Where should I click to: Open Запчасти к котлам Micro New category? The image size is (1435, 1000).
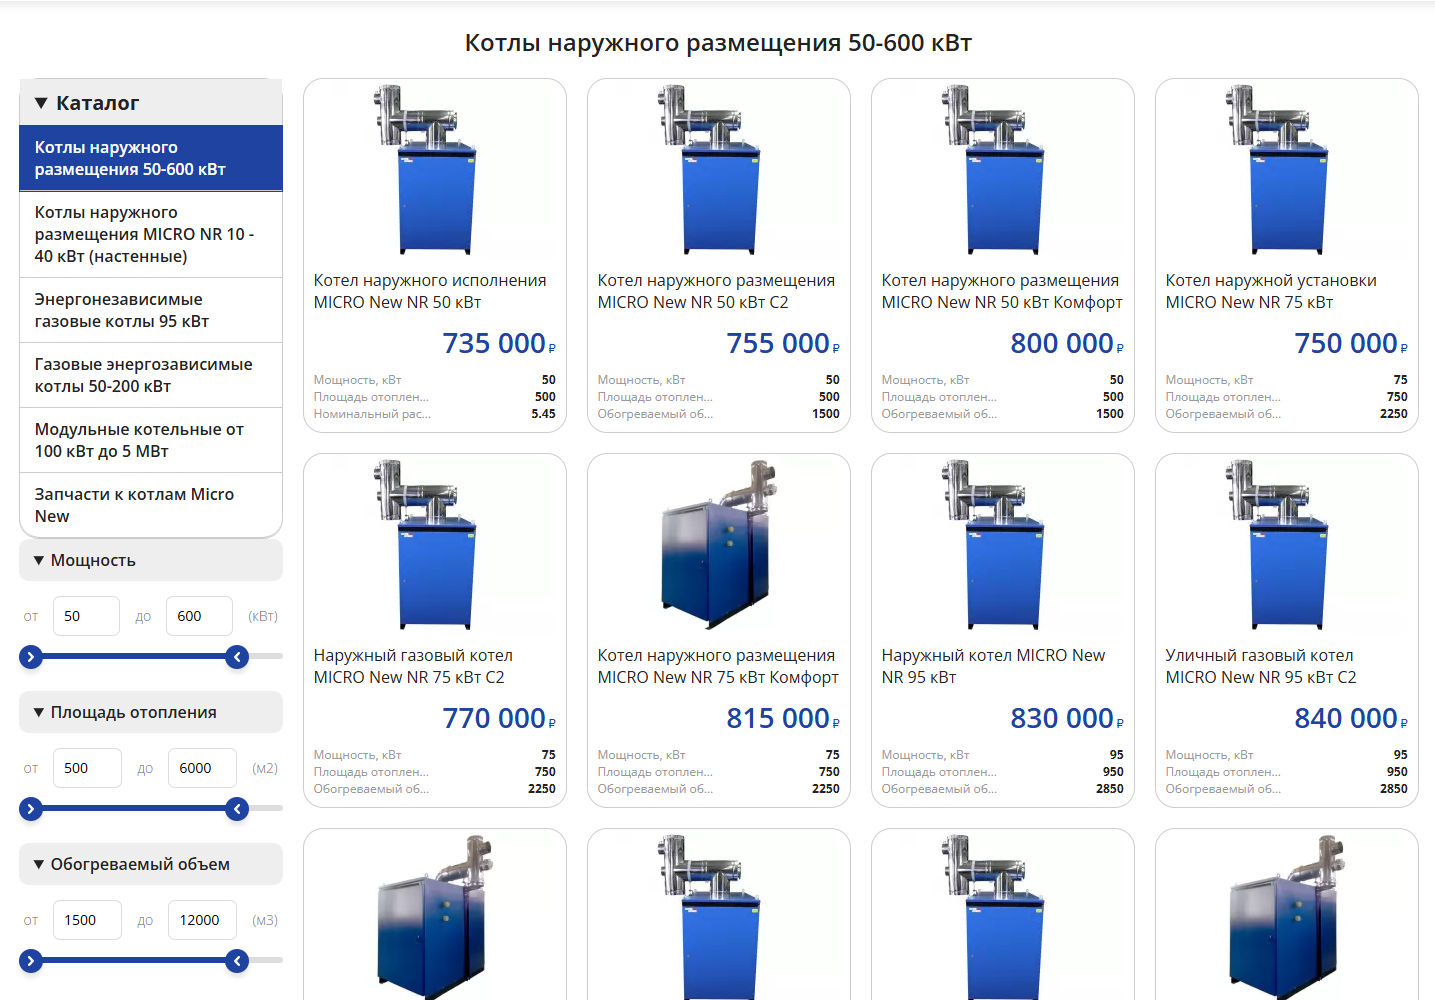[x=151, y=505]
